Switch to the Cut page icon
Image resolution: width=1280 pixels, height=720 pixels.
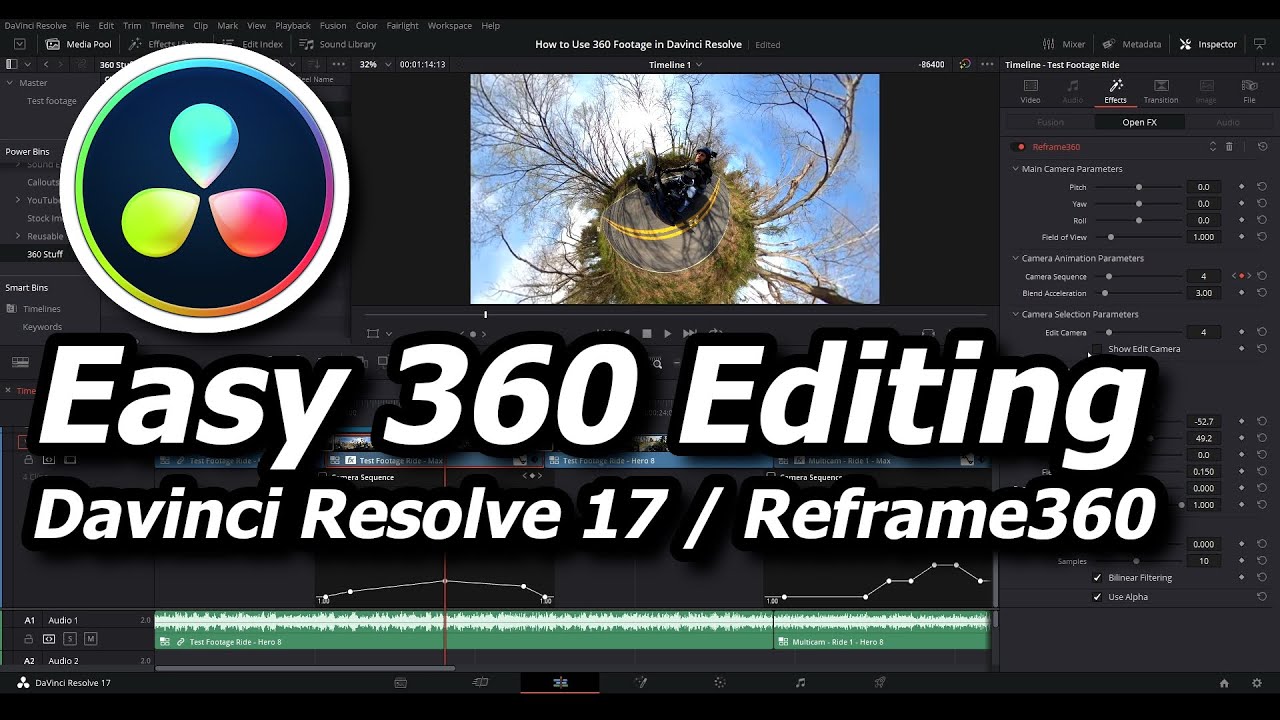pos(480,683)
